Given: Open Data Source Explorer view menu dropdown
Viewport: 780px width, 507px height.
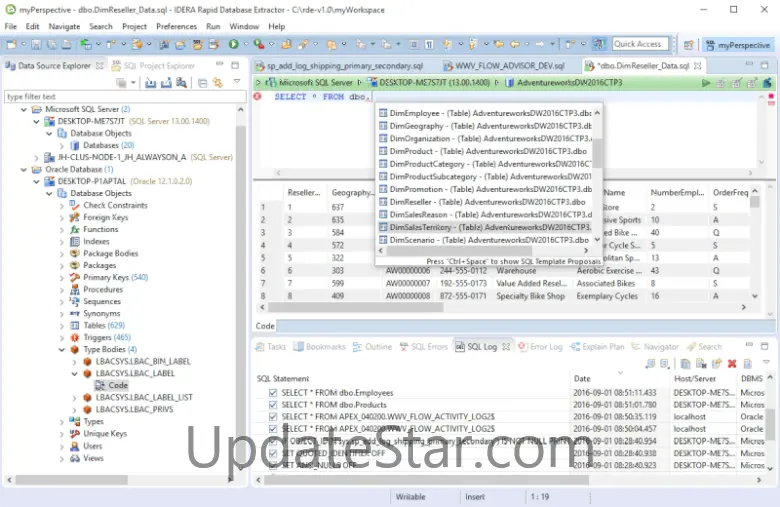Looking at the screenshot, I should [237, 82].
